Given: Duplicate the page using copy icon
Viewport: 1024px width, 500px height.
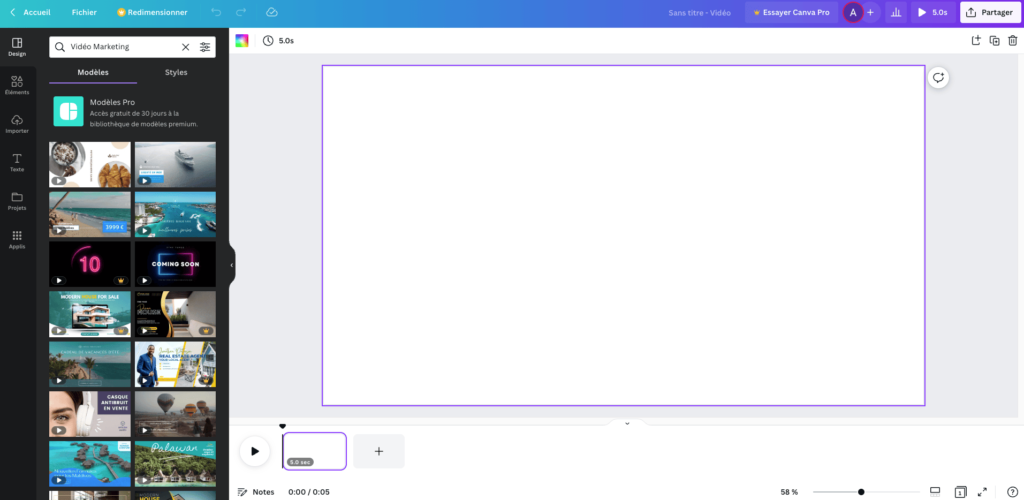Looking at the screenshot, I should tap(994, 40).
